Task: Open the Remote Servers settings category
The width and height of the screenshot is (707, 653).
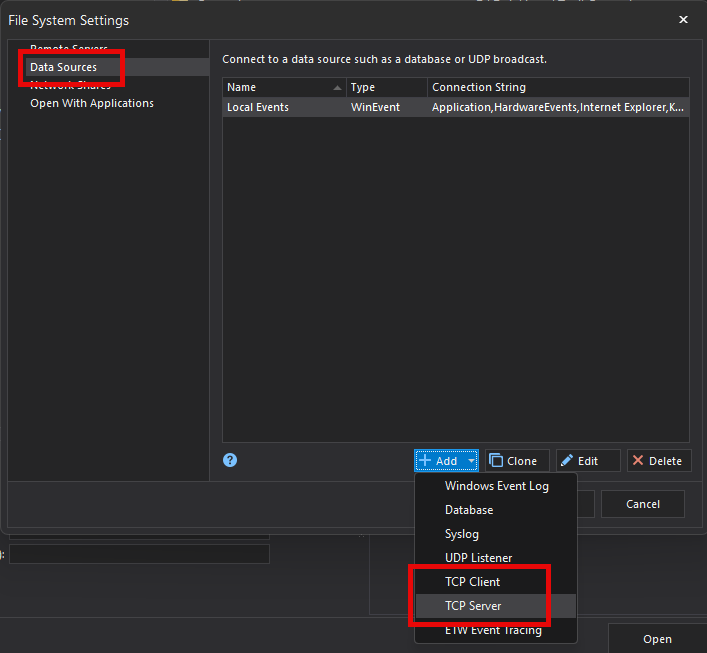Action: [69, 48]
